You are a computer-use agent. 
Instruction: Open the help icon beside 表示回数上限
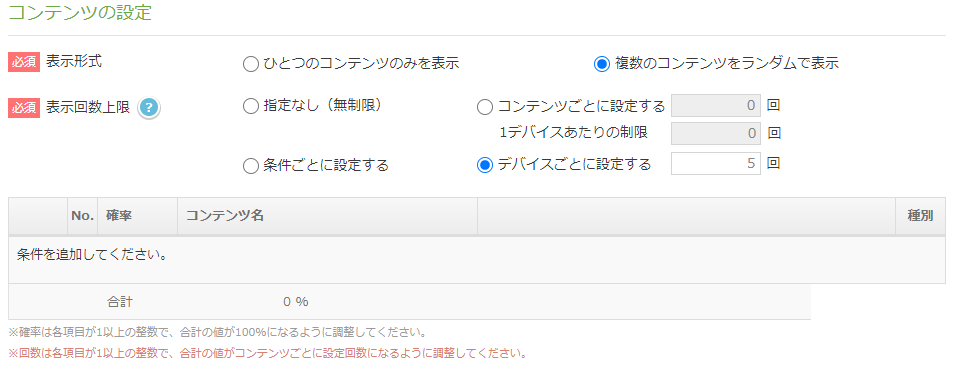pyautogui.click(x=148, y=108)
